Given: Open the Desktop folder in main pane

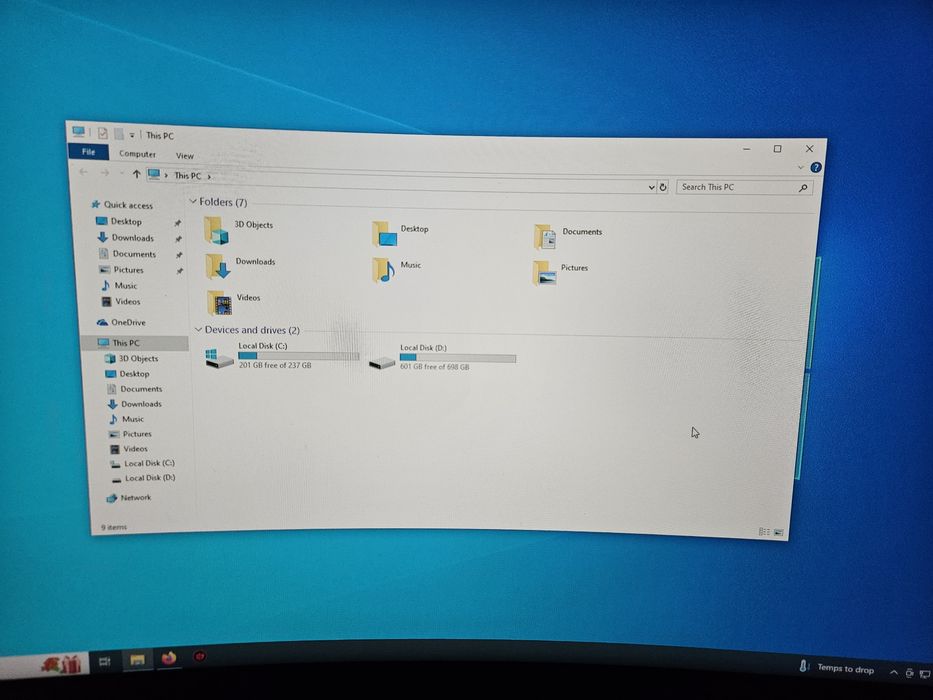Looking at the screenshot, I should coord(384,234).
